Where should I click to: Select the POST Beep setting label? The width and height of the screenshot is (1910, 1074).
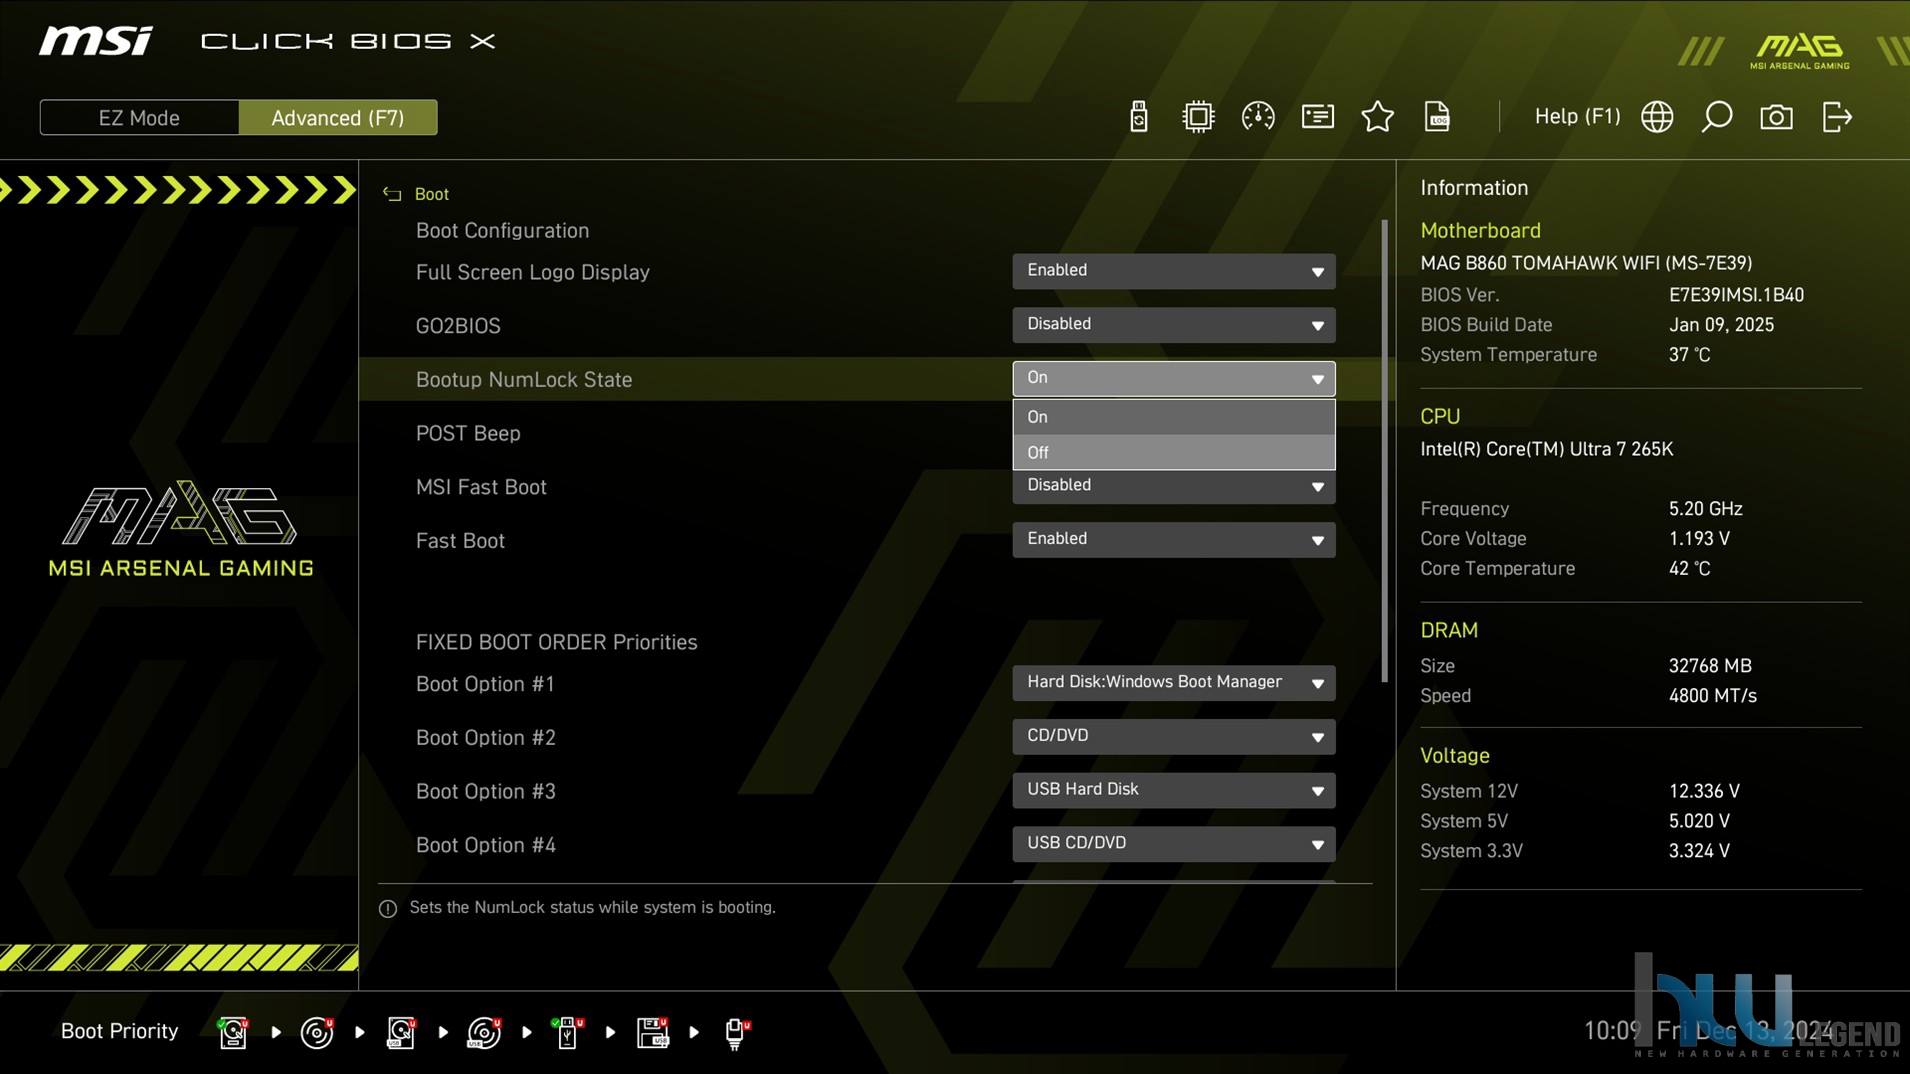coord(468,433)
